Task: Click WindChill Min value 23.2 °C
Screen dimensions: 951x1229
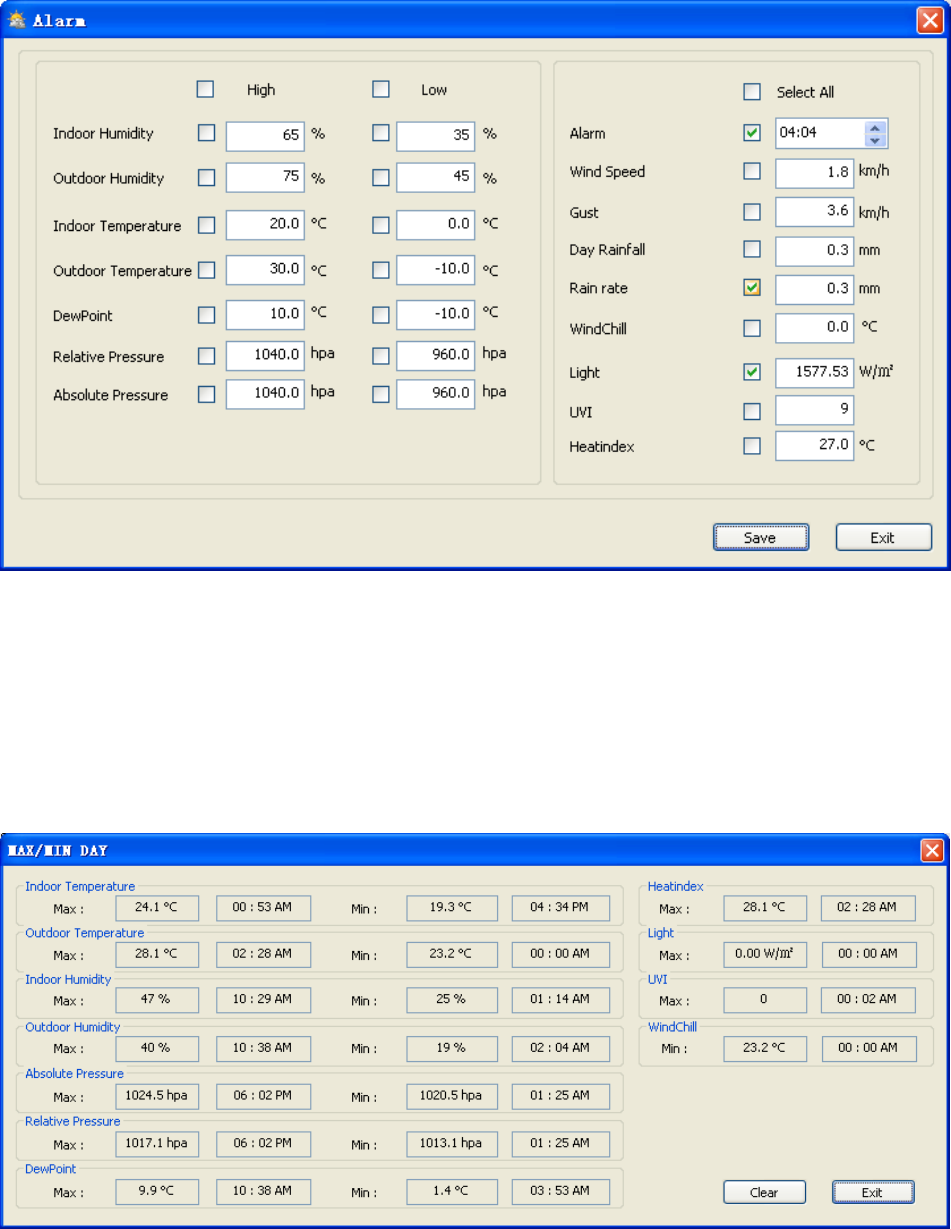Action: tap(764, 1048)
